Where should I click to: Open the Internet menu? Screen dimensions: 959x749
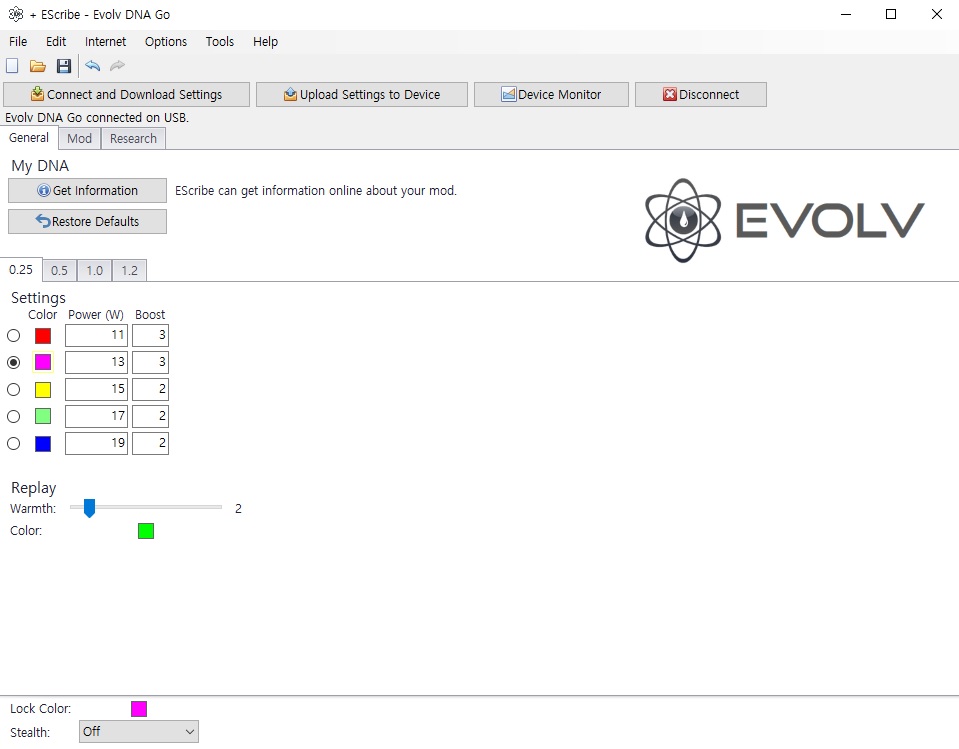105,42
